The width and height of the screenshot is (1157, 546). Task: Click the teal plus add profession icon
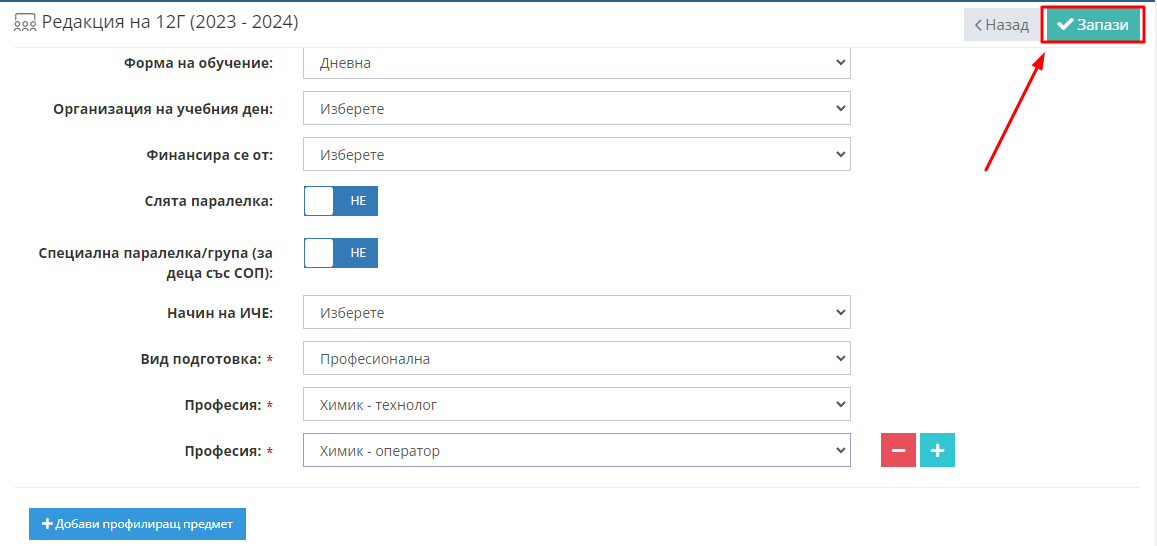pos(937,450)
